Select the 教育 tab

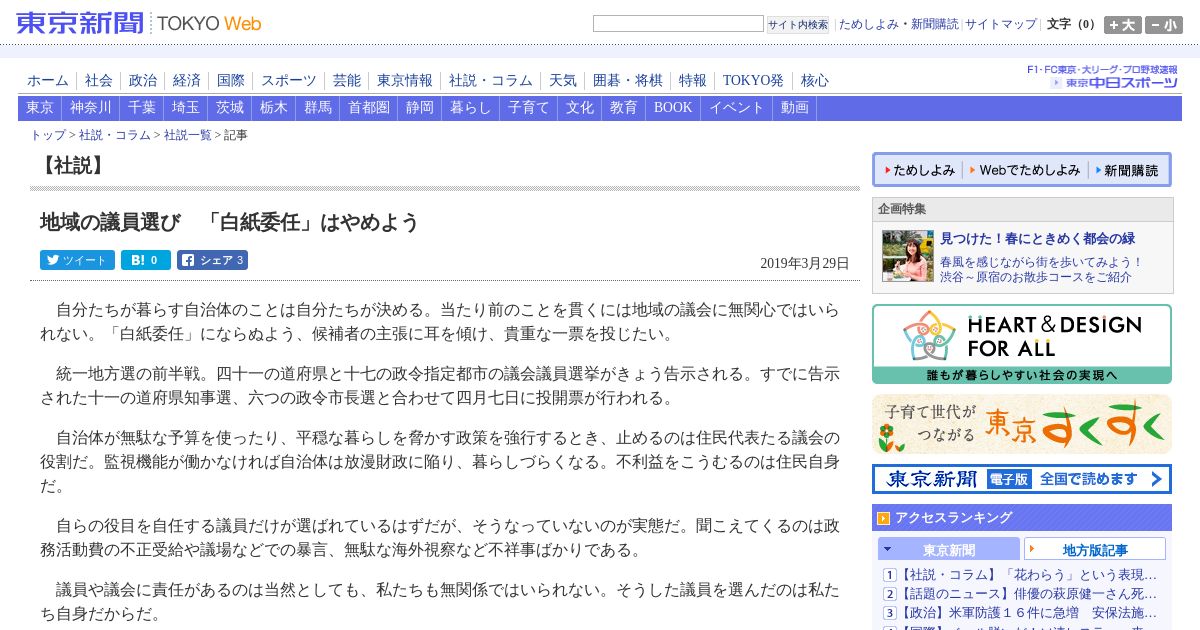[624, 108]
